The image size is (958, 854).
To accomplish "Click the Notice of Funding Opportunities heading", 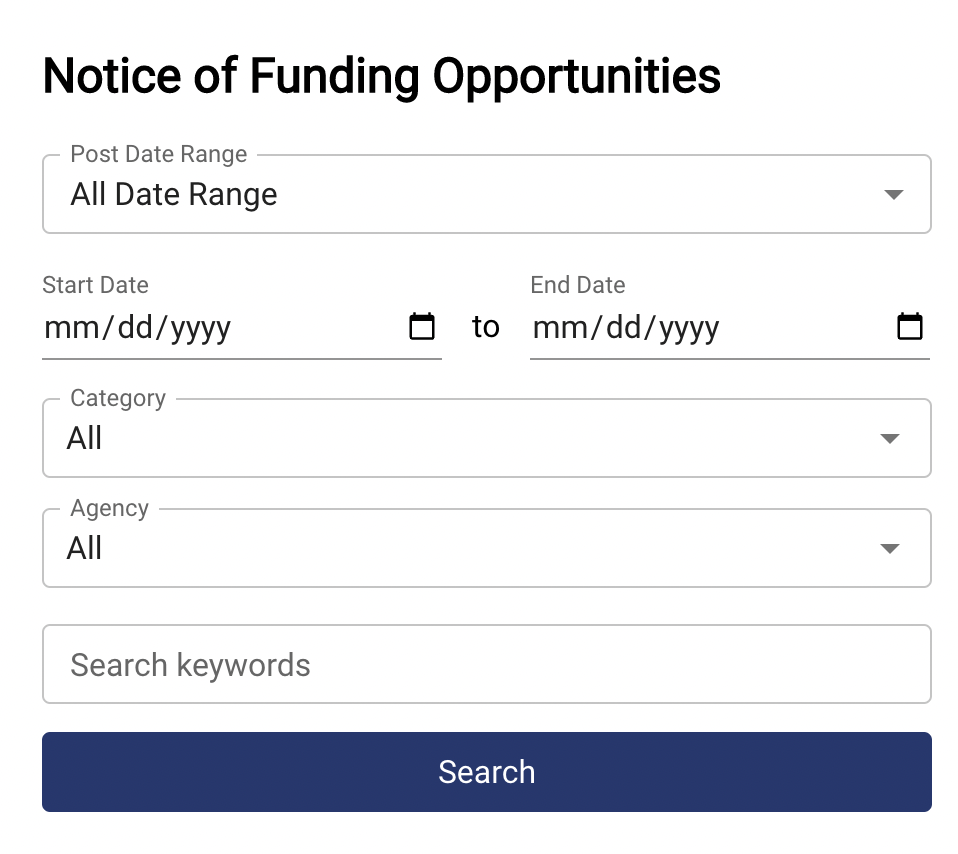I will click(381, 76).
